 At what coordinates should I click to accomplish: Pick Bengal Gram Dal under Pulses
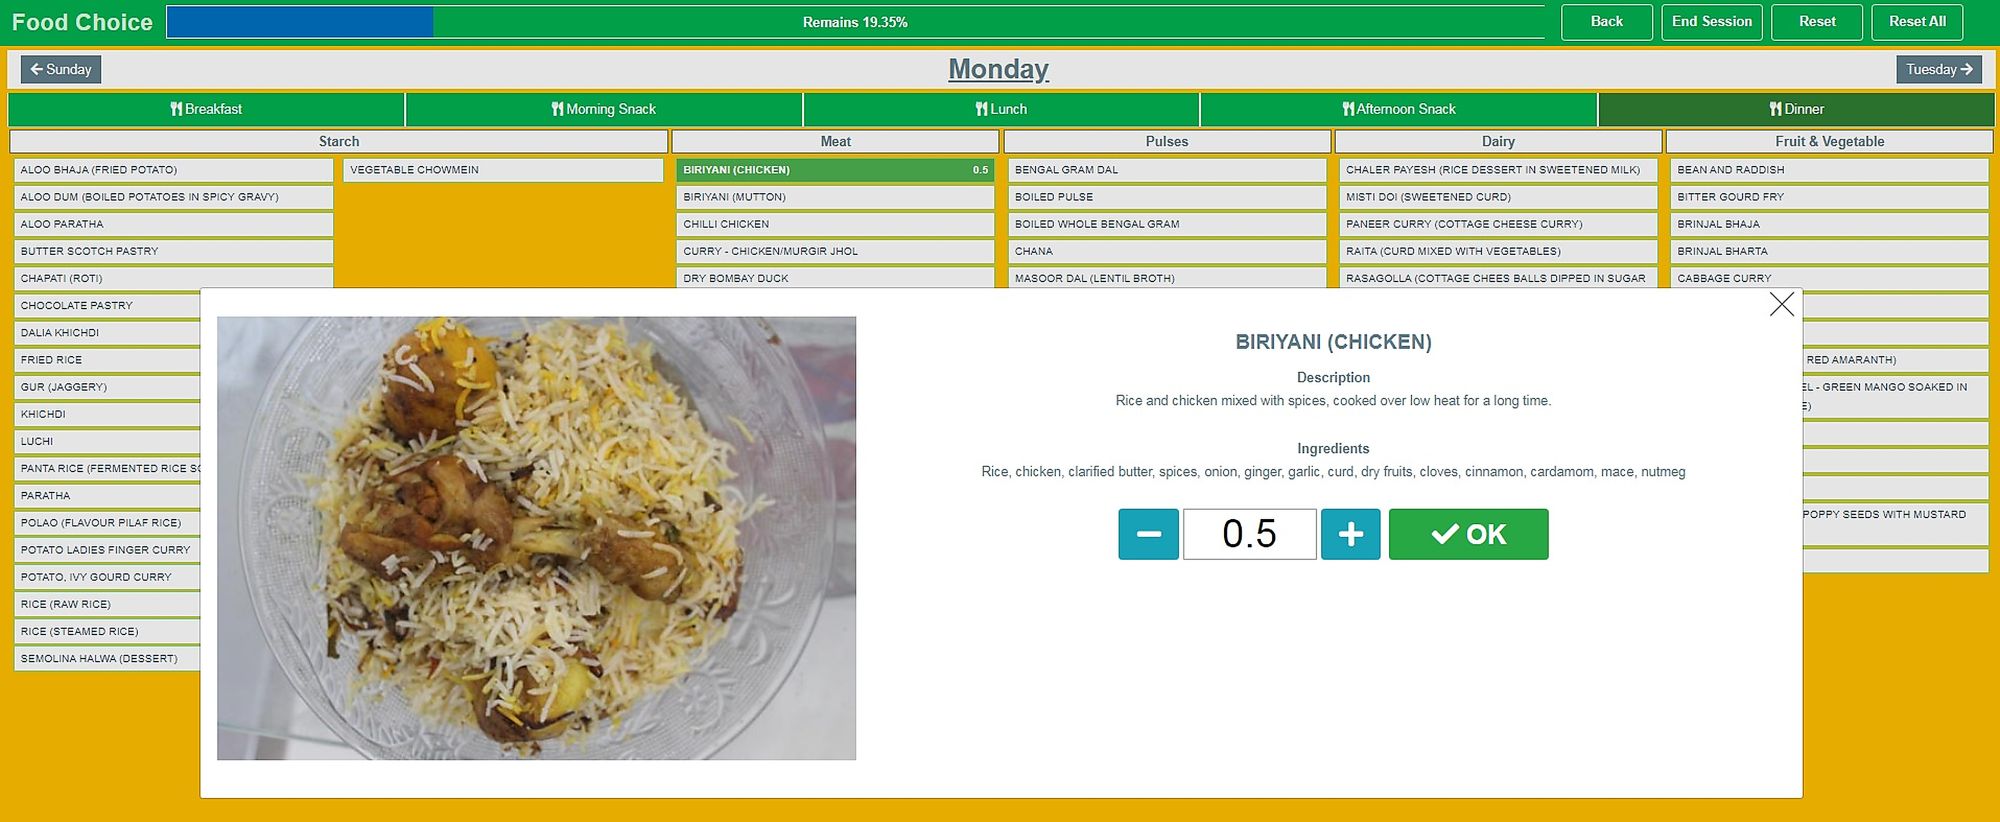(1166, 170)
